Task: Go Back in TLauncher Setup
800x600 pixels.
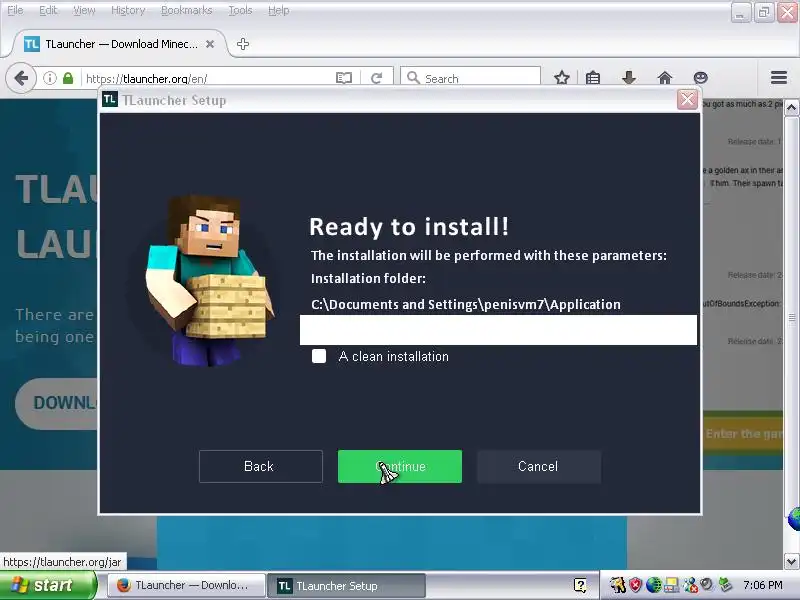Action: pos(261,466)
